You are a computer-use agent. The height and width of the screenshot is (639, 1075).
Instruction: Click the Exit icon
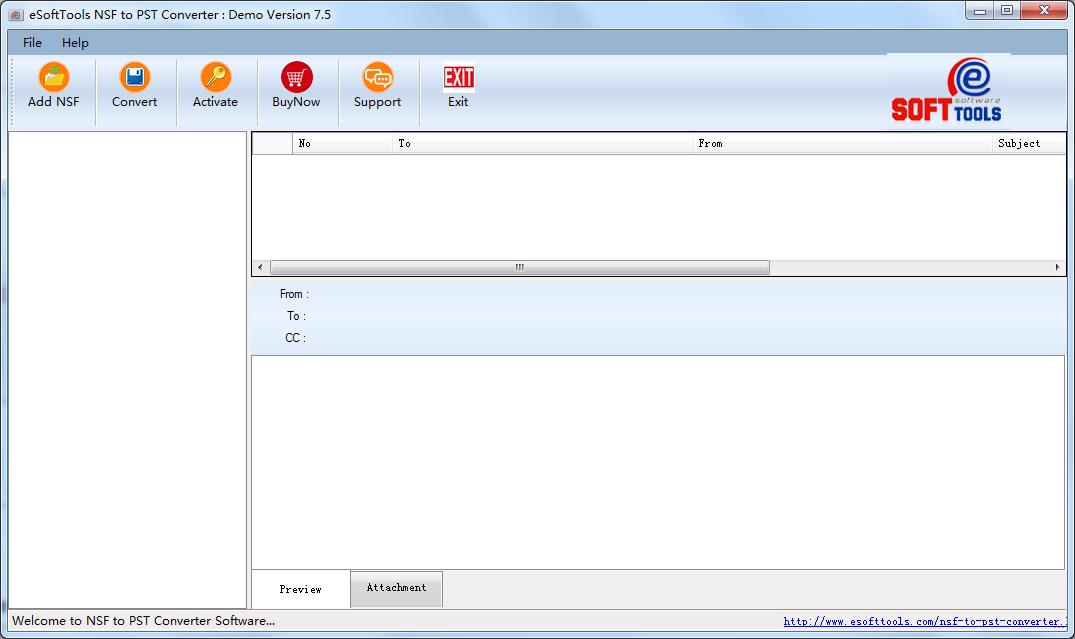457,88
